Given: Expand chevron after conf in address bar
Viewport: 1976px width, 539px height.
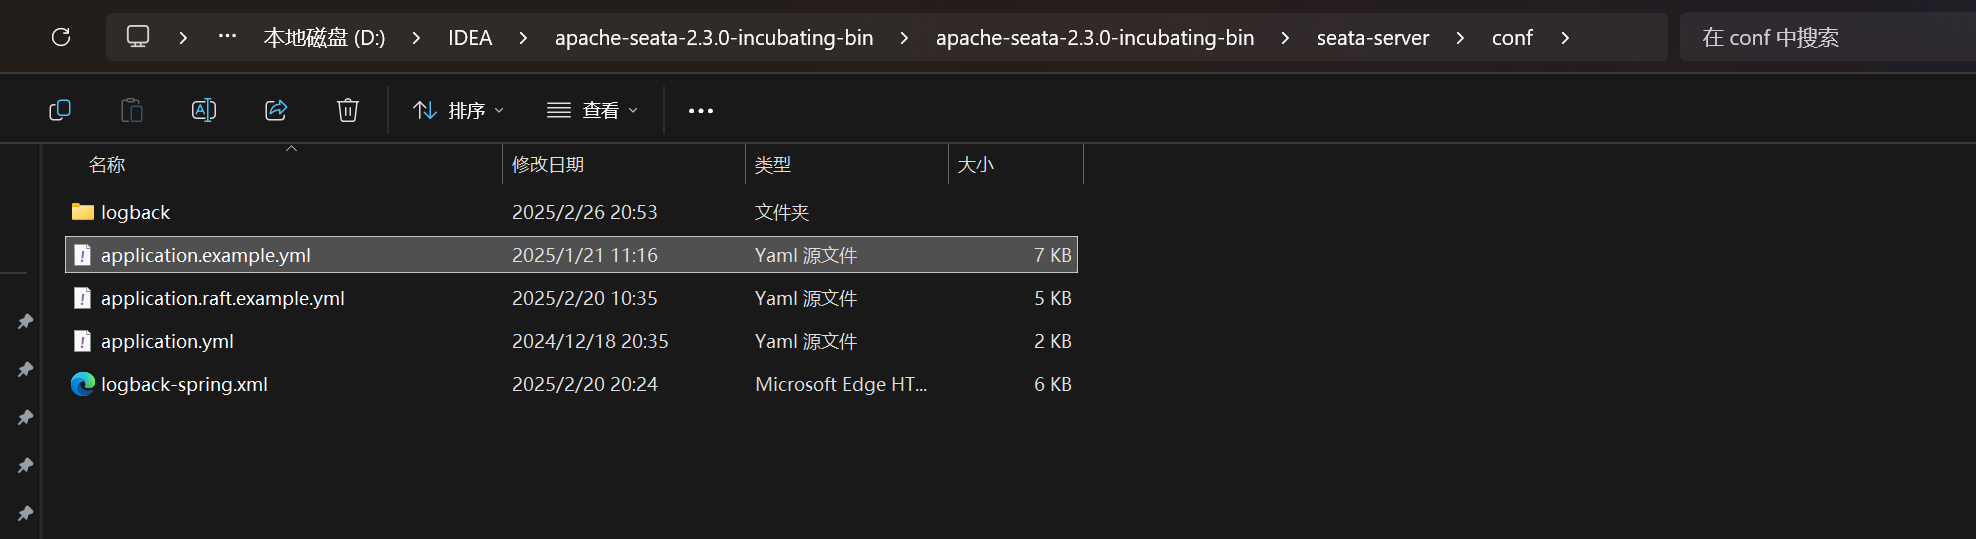Looking at the screenshot, I should [x=1565, y=38].
